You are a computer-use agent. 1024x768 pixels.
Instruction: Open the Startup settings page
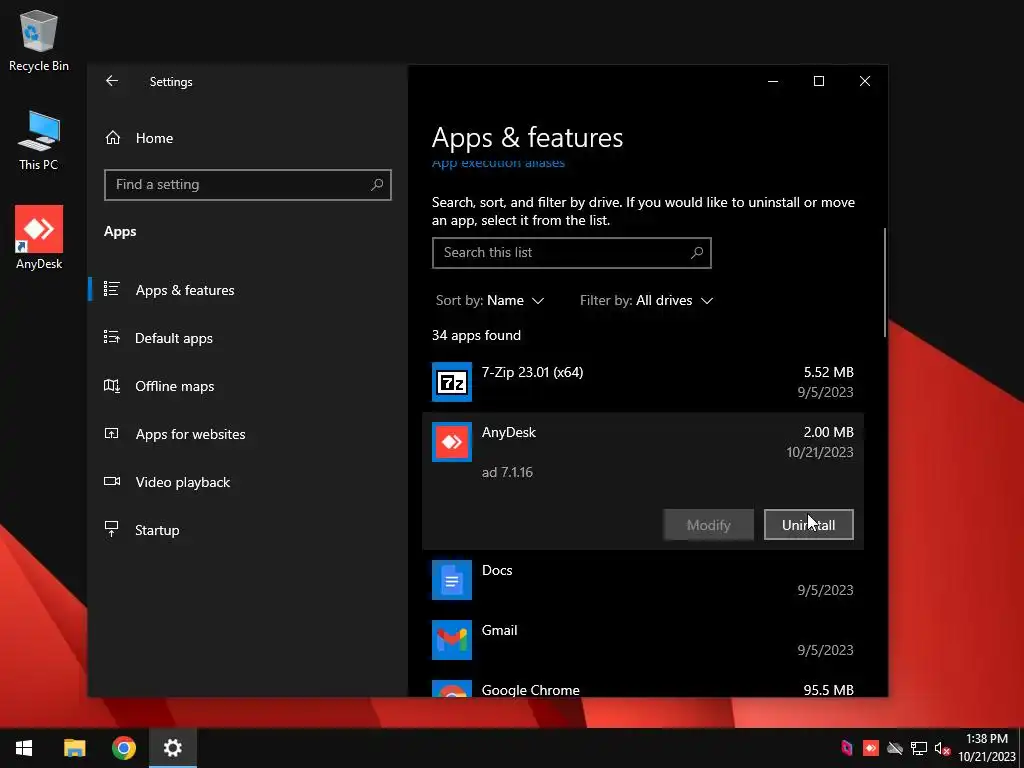[x=248, y=530]
